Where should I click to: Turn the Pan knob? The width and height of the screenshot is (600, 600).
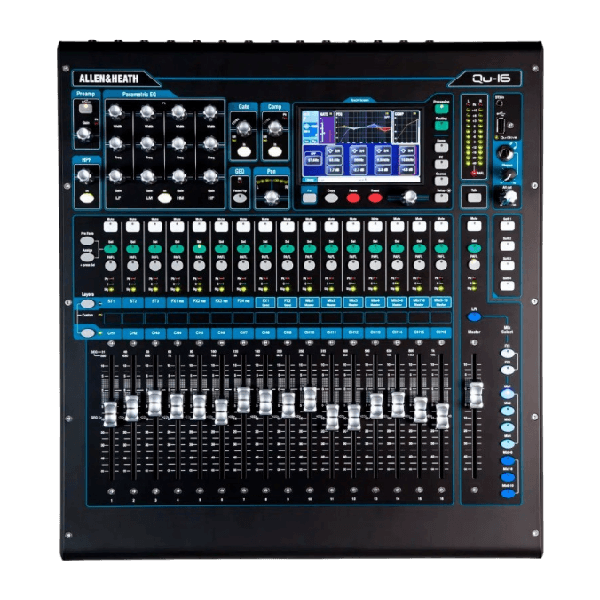pyautogui.click(x=271, y=197)
